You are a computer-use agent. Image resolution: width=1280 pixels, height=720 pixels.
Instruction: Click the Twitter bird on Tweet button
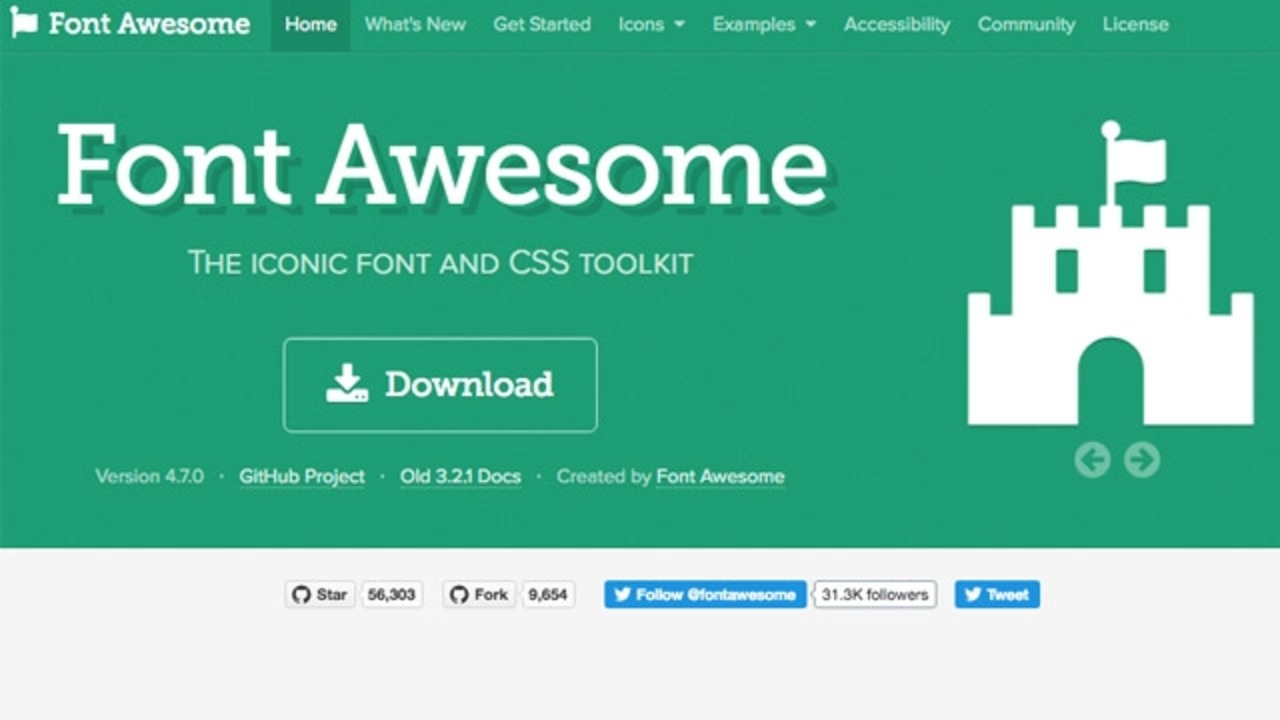pos(972,595)
